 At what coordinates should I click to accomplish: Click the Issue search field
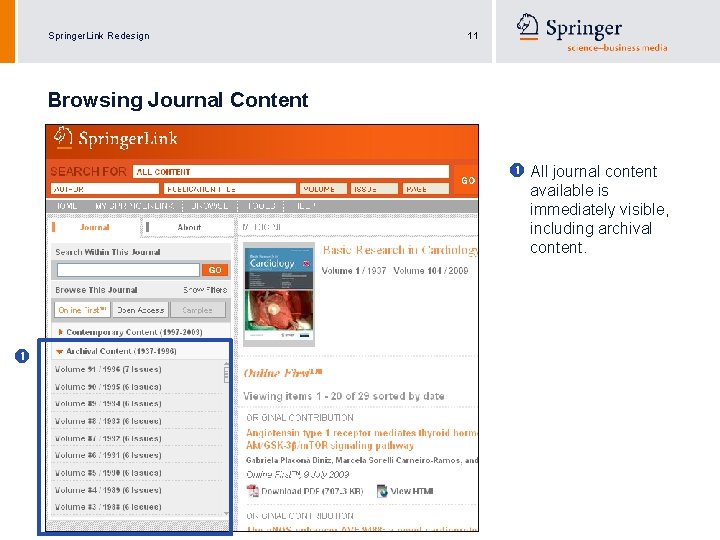click(374, 189)
